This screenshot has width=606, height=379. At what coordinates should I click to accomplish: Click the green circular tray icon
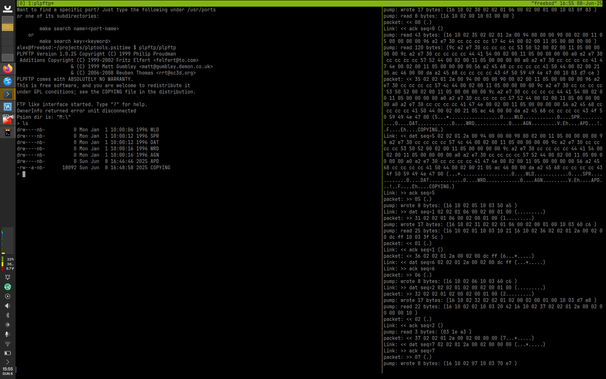(7, 287)
